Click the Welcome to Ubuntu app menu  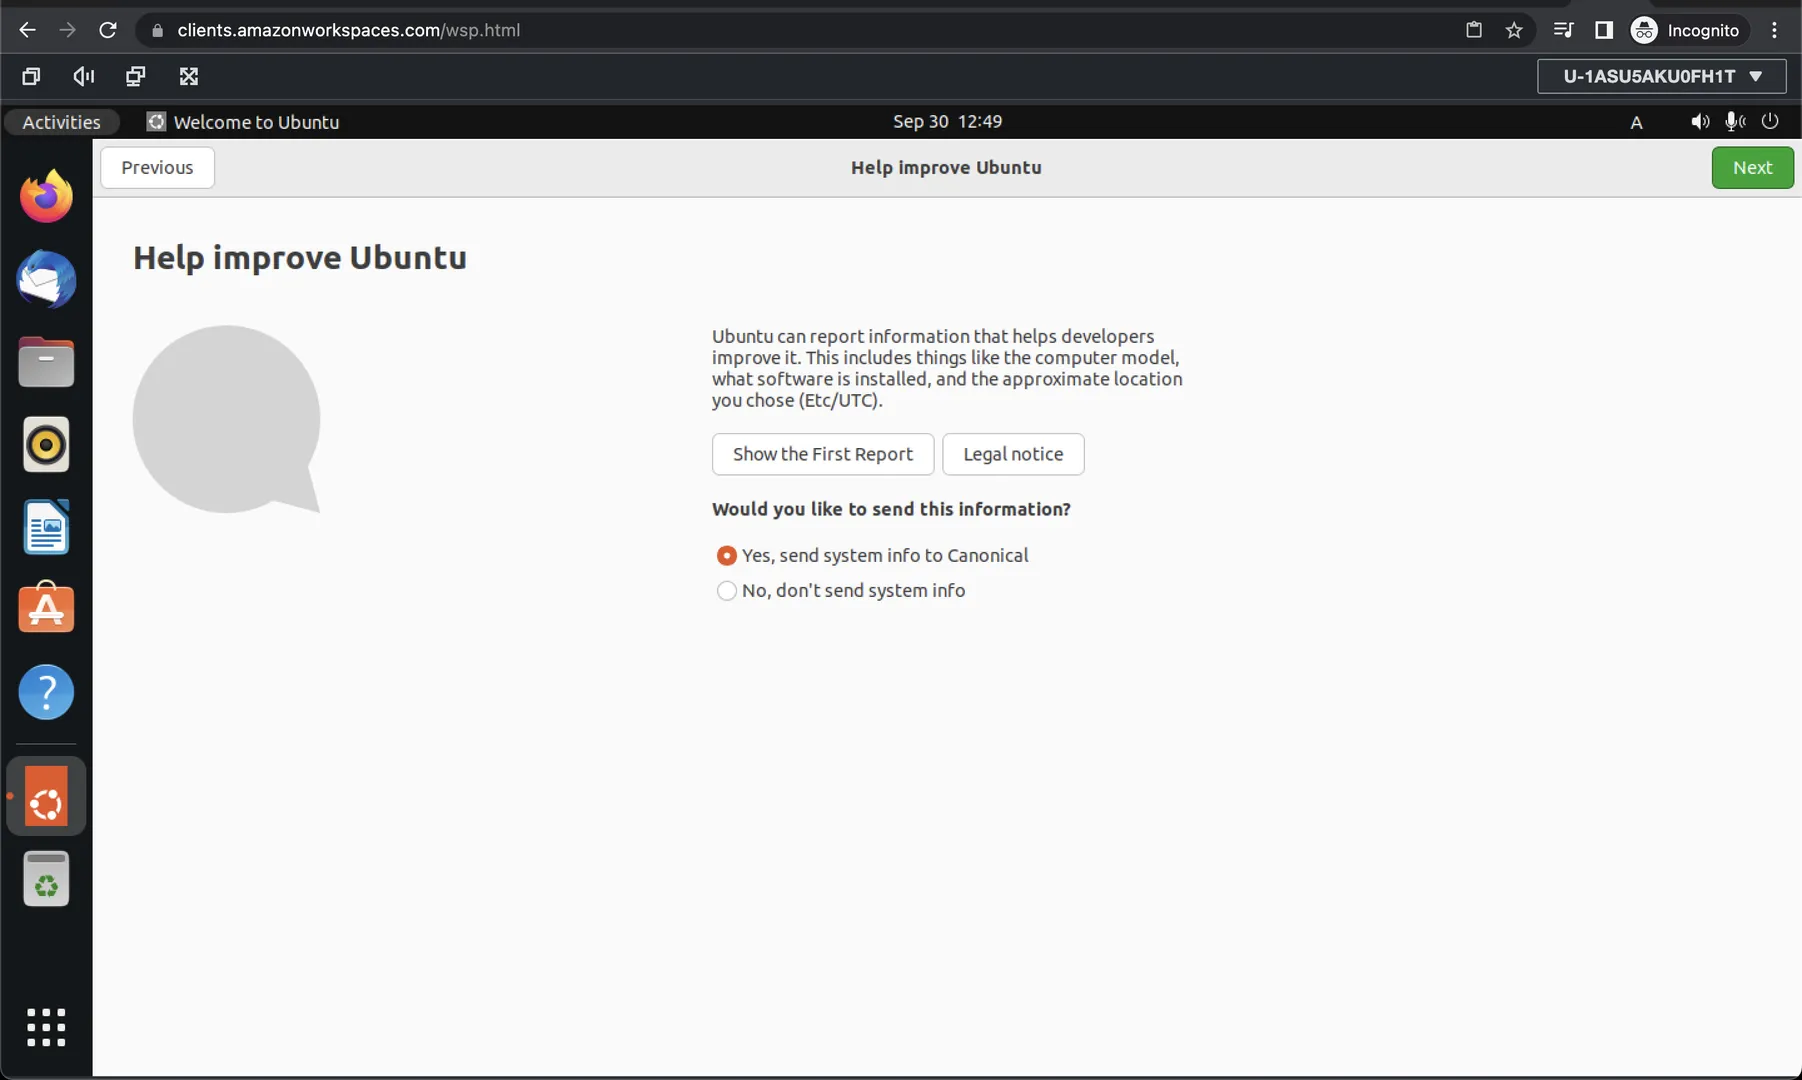click(243, 122)
